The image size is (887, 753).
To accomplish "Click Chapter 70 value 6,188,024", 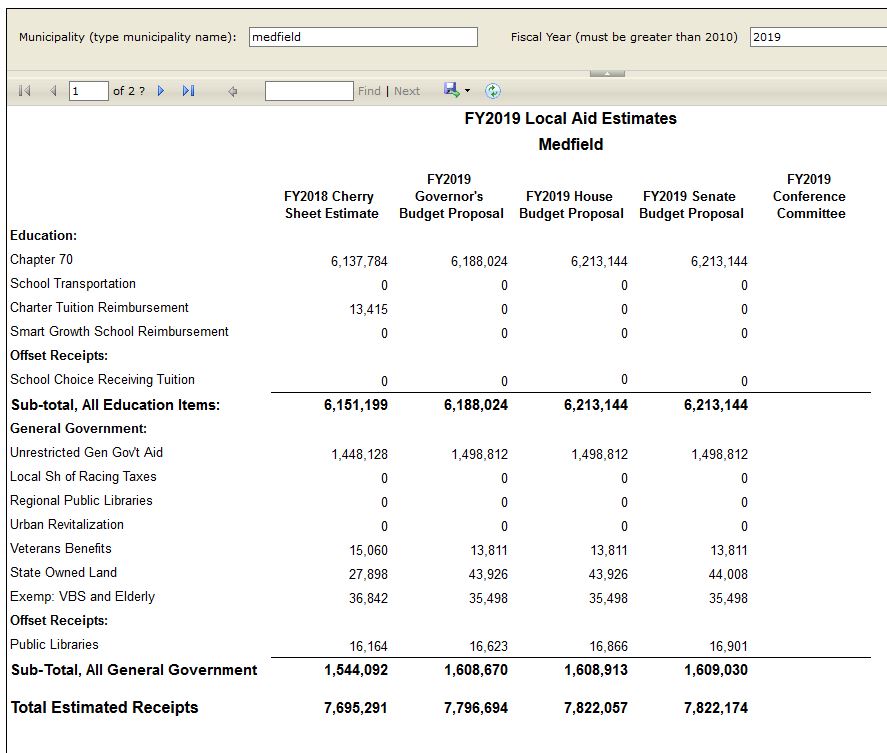I will [479, 261].
